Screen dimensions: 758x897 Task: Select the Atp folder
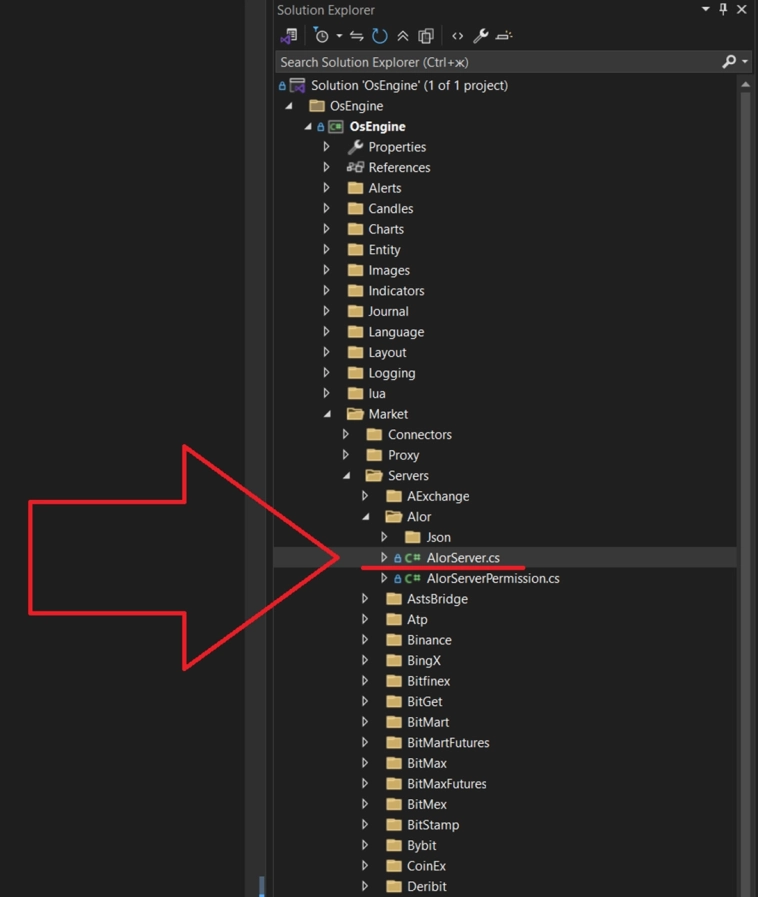[x=417, y=620]
